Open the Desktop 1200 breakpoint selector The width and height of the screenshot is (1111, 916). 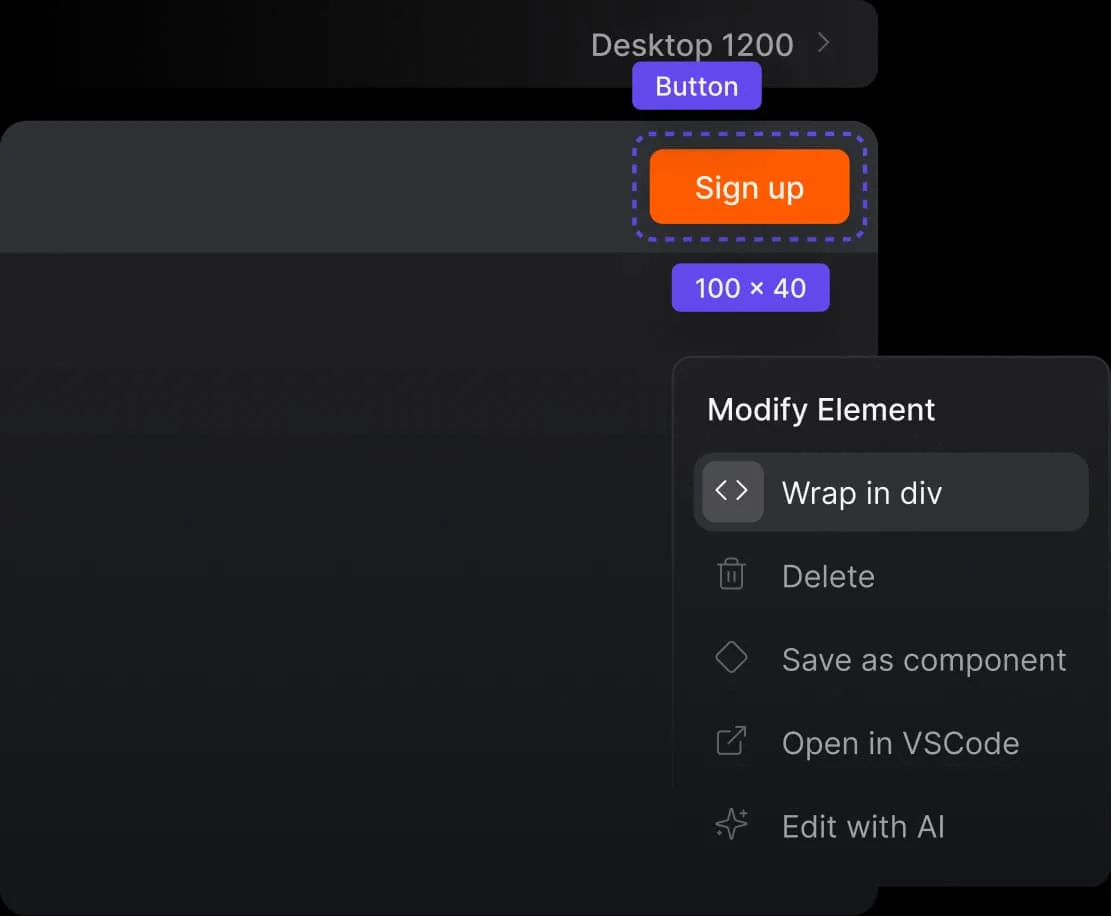pos(692,45)
